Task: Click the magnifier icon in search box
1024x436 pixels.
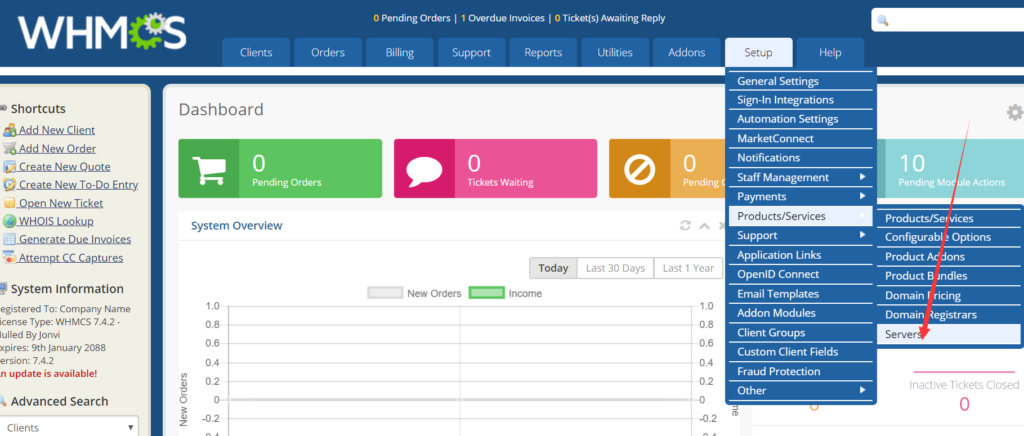Action: pos(883,20)
